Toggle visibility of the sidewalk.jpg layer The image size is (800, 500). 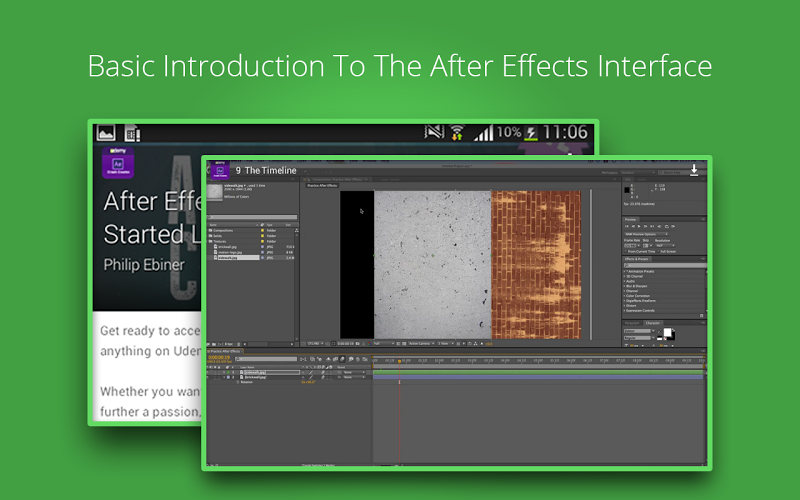(x=208, y=372)
